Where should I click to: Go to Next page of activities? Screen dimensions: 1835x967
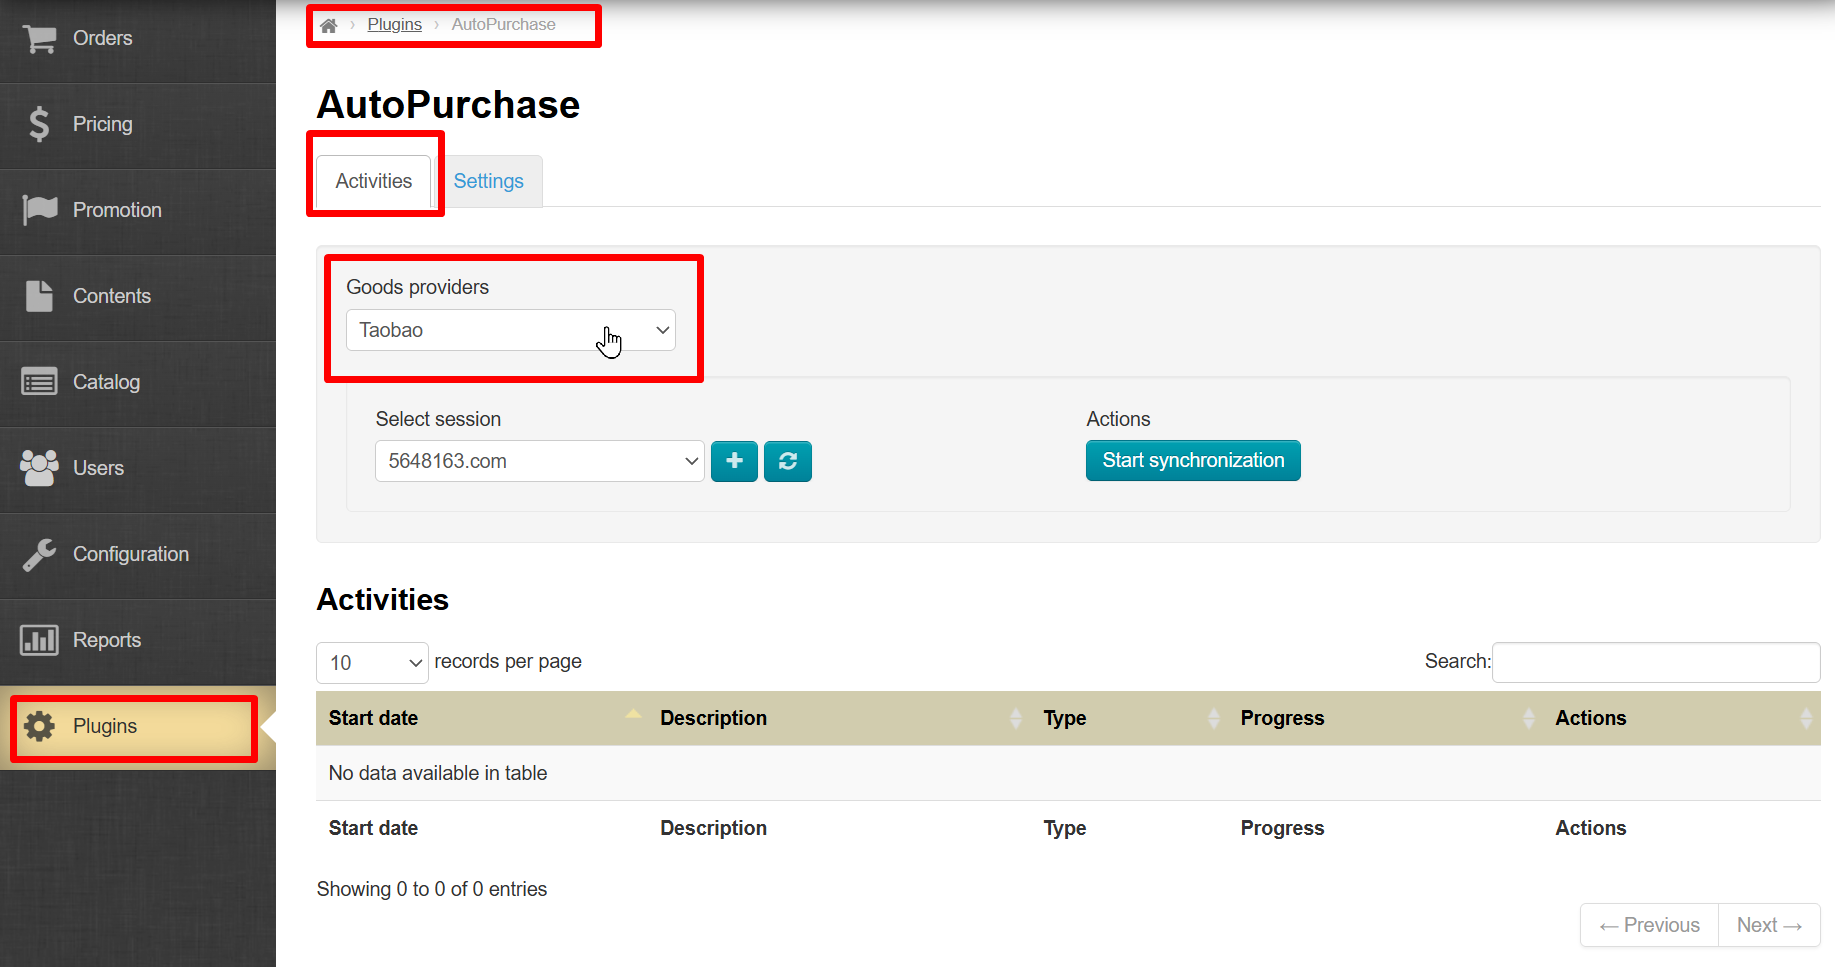point(1768,925)
